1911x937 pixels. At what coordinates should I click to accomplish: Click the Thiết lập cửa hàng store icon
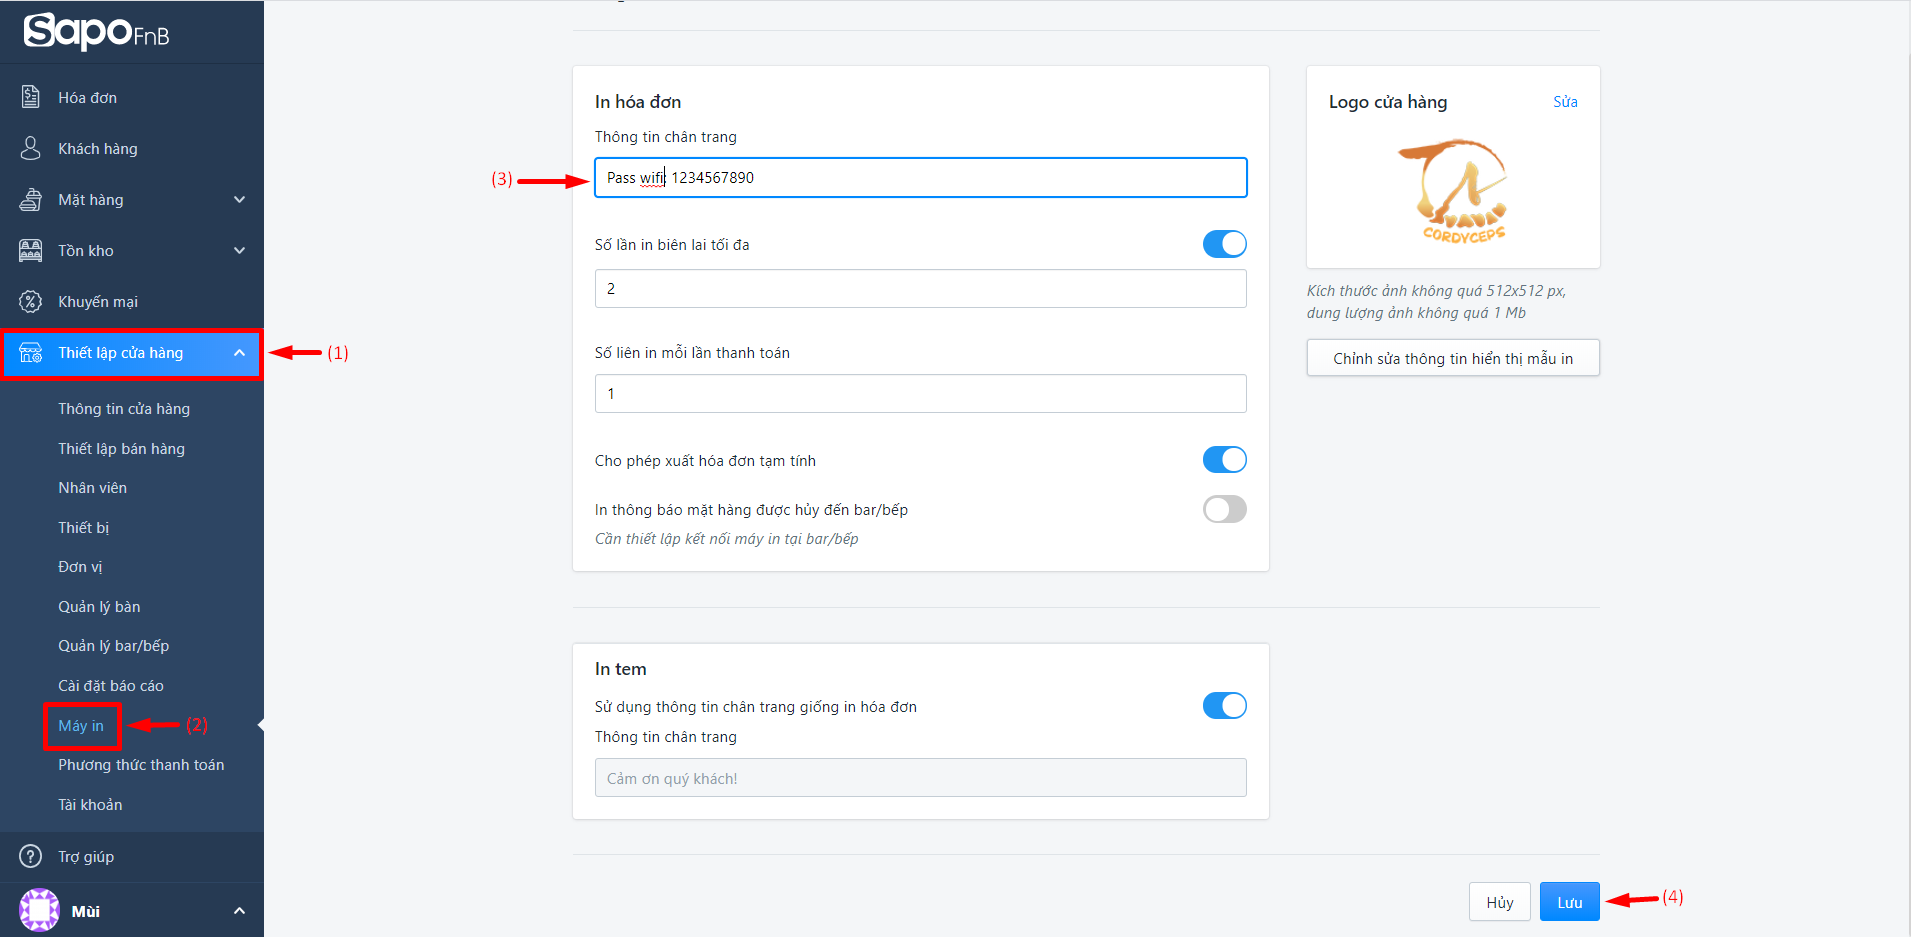point(31,353)
